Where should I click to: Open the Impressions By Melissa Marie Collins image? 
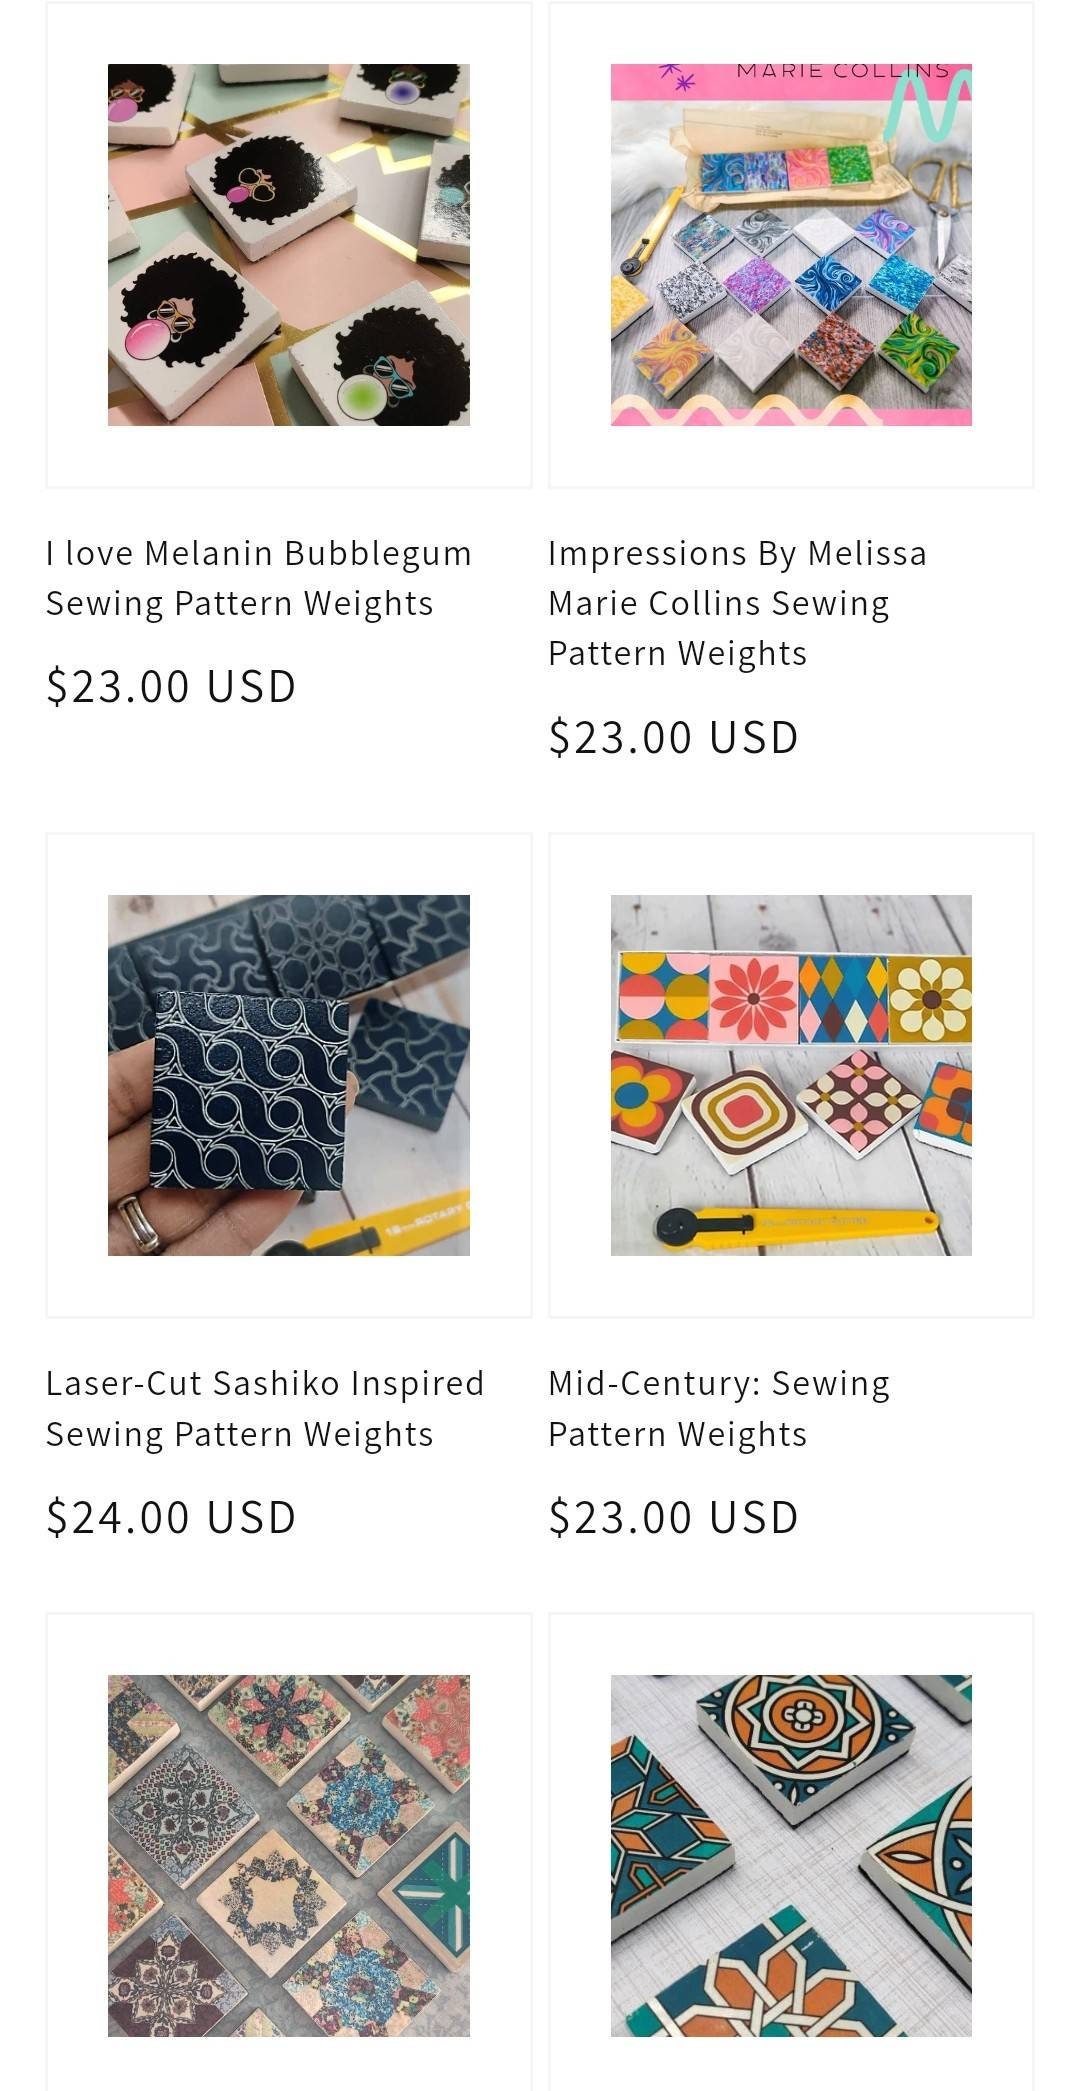click(x=791, y=245)
